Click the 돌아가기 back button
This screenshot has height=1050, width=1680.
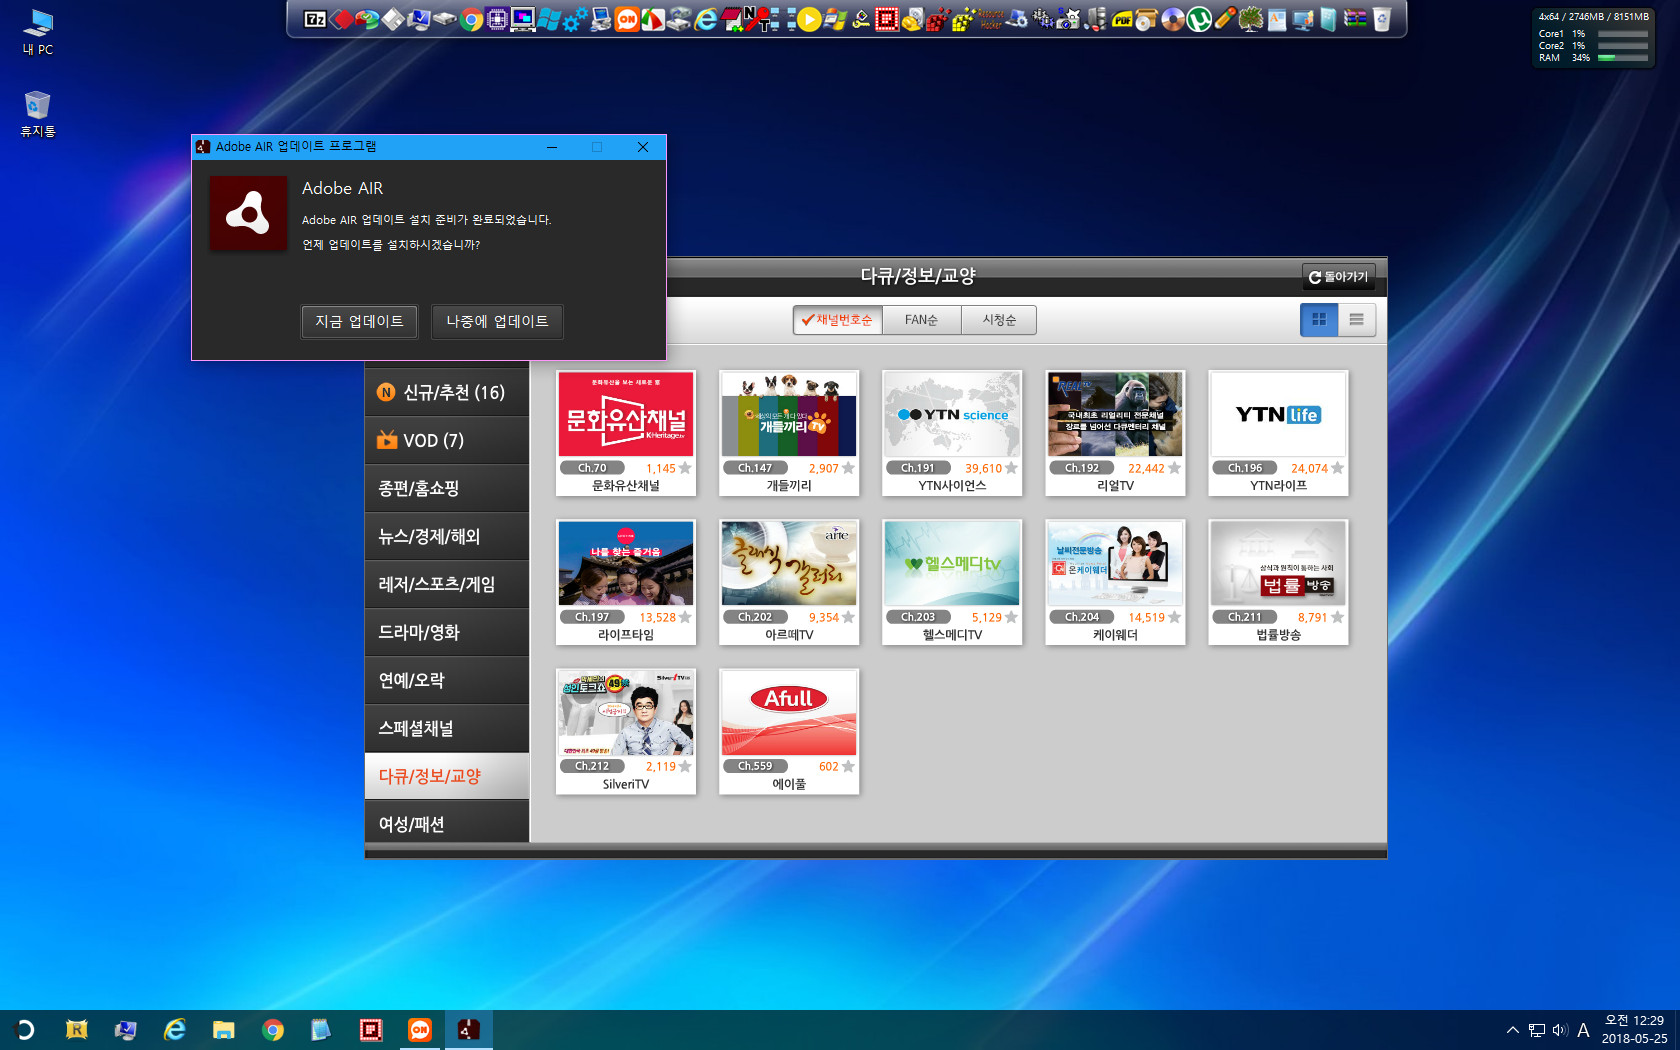tap(1338, 277)
